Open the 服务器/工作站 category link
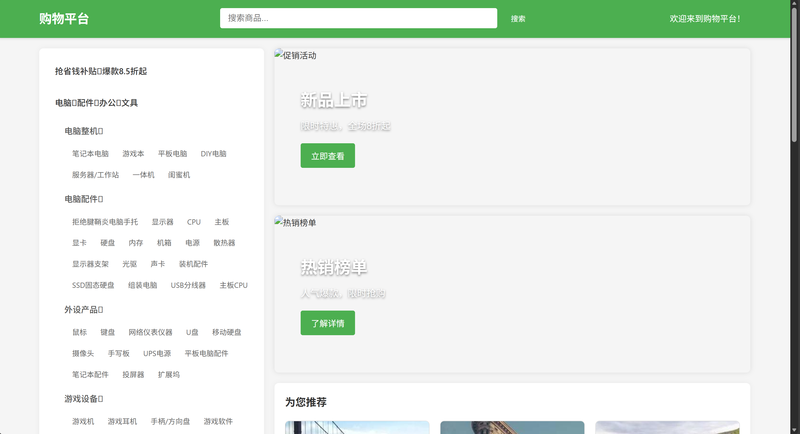This screenshot has width=800, height=434. pos(95,175)
